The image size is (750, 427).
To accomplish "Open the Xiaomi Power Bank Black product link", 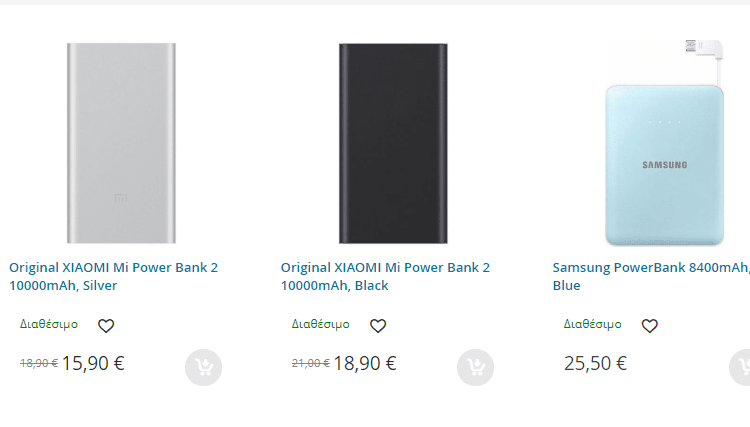I will coord(385,276).
